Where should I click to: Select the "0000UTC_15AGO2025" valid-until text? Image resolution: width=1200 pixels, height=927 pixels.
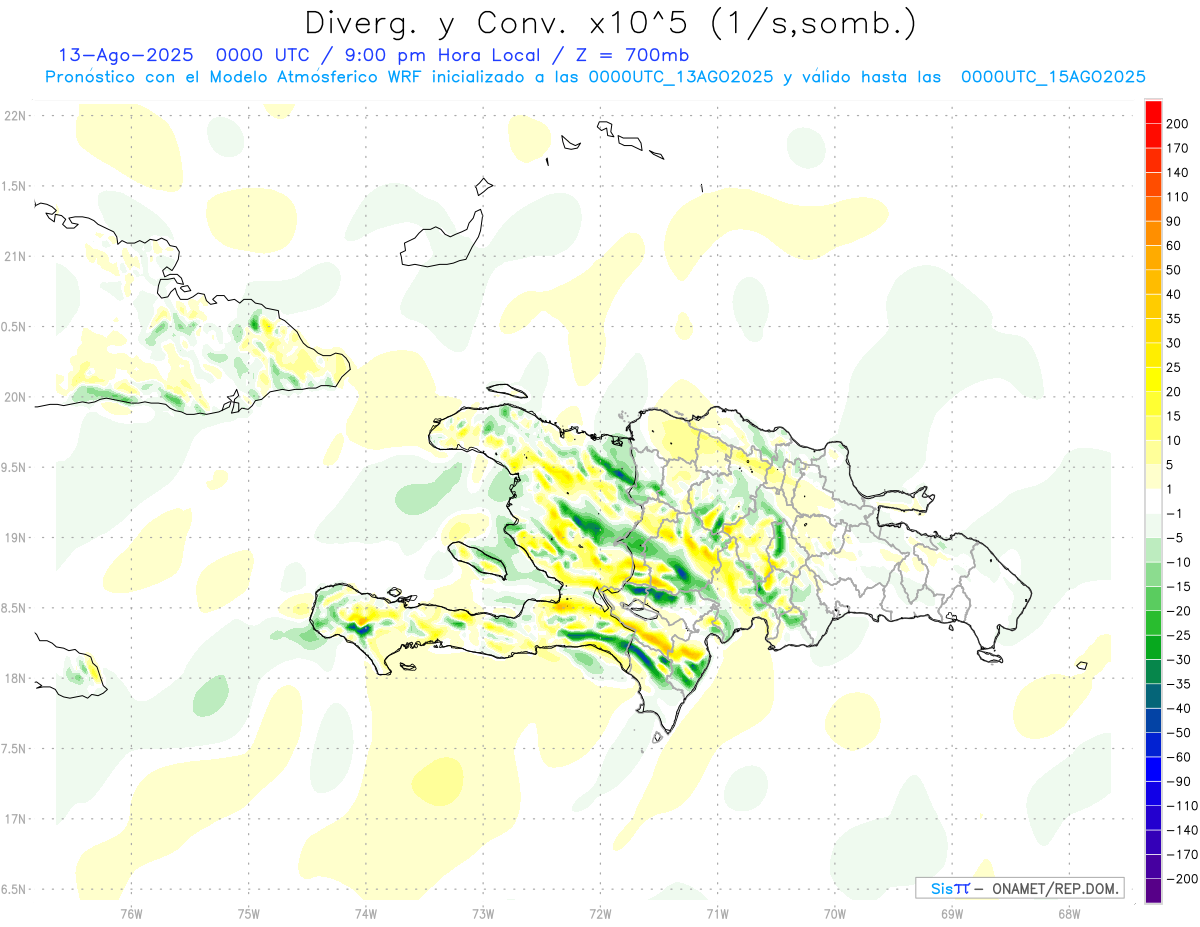(1053, 77)
